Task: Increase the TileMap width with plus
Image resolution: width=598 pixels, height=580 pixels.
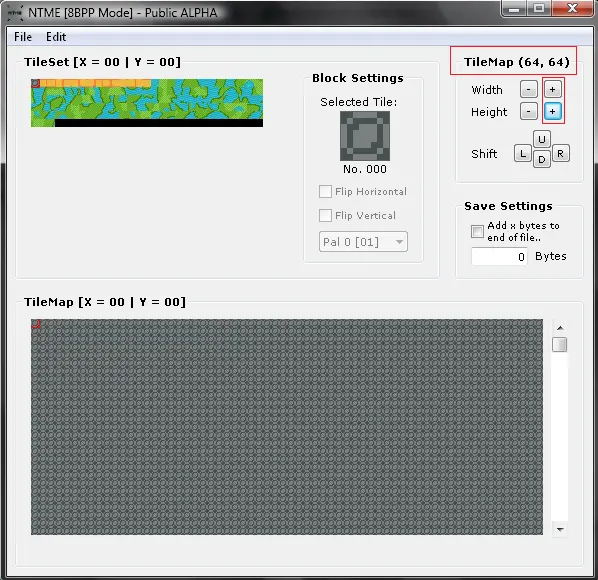Action: coord(552,90)
